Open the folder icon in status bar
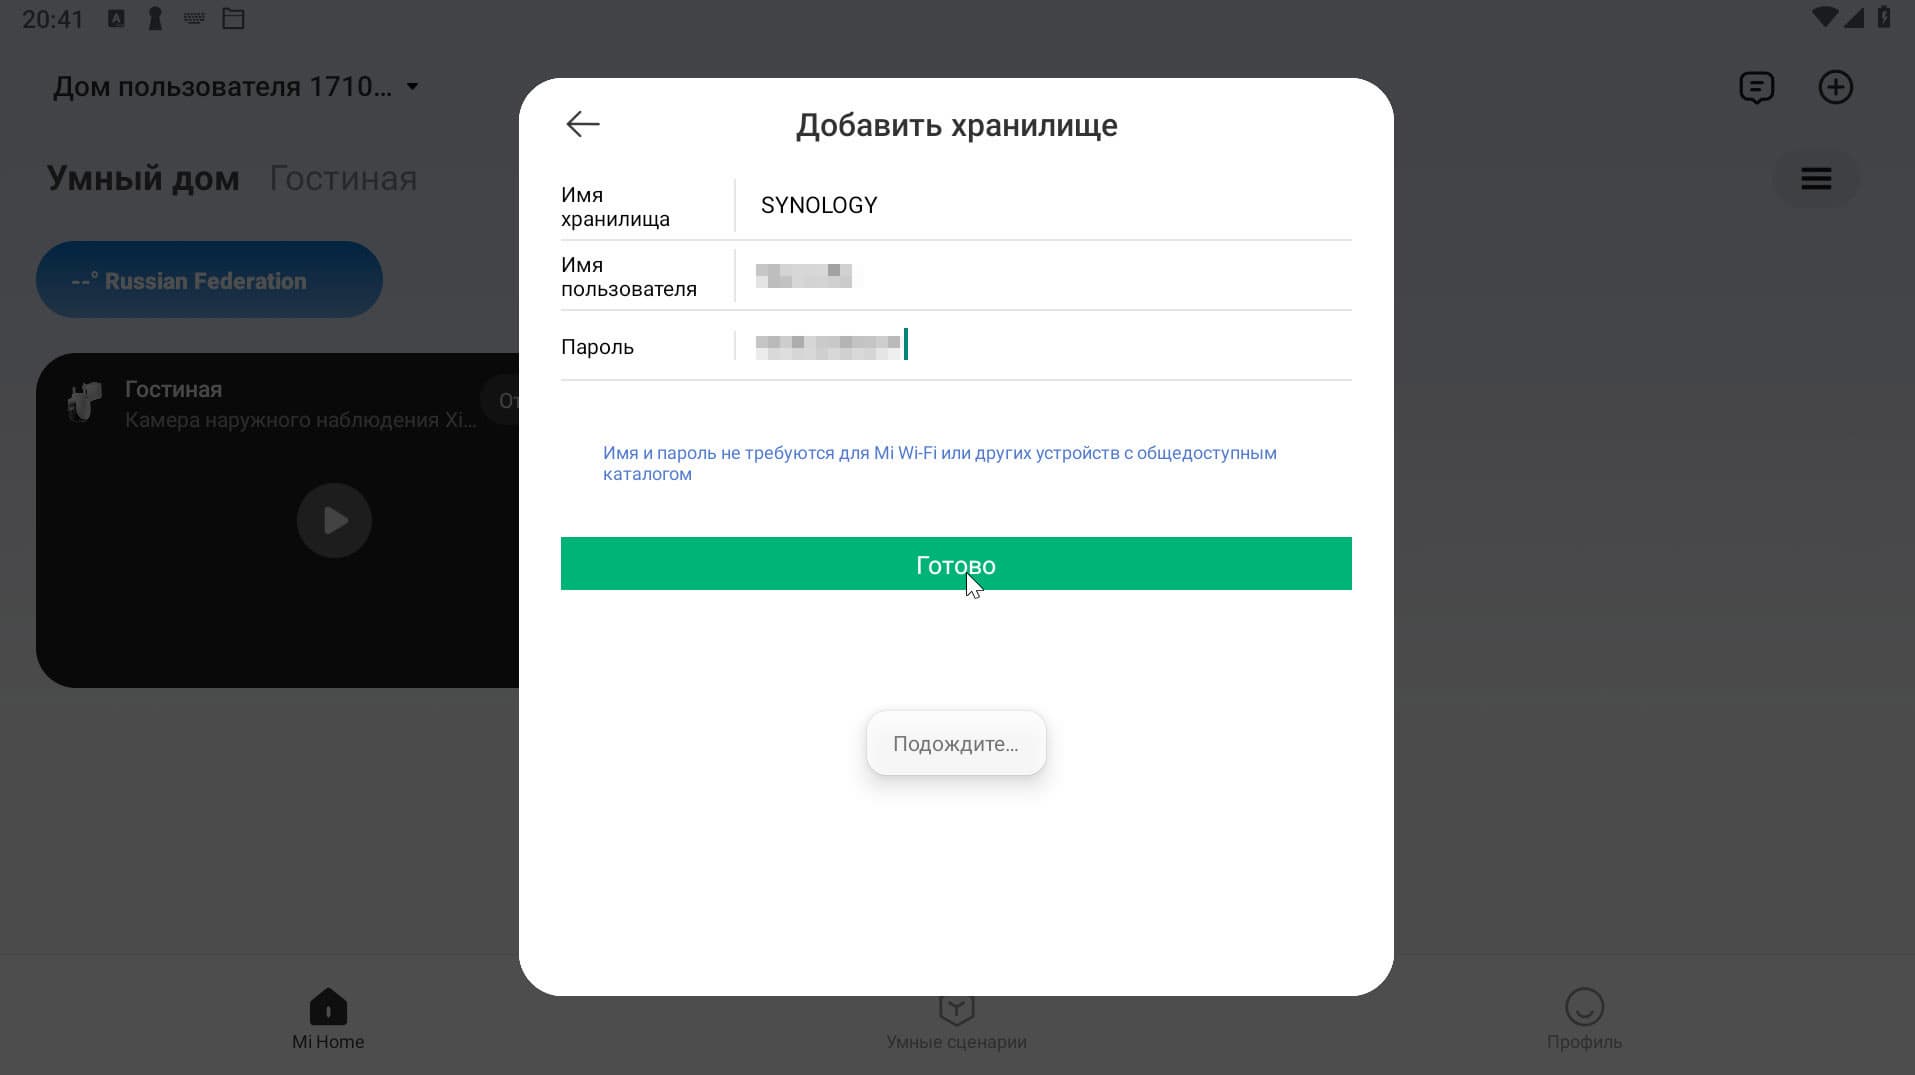 coord(233,19)
